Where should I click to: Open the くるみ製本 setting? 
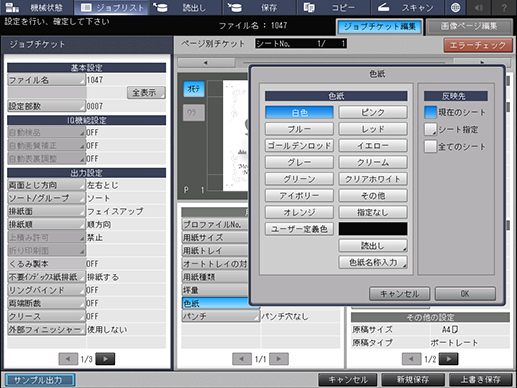click(46, 264)
